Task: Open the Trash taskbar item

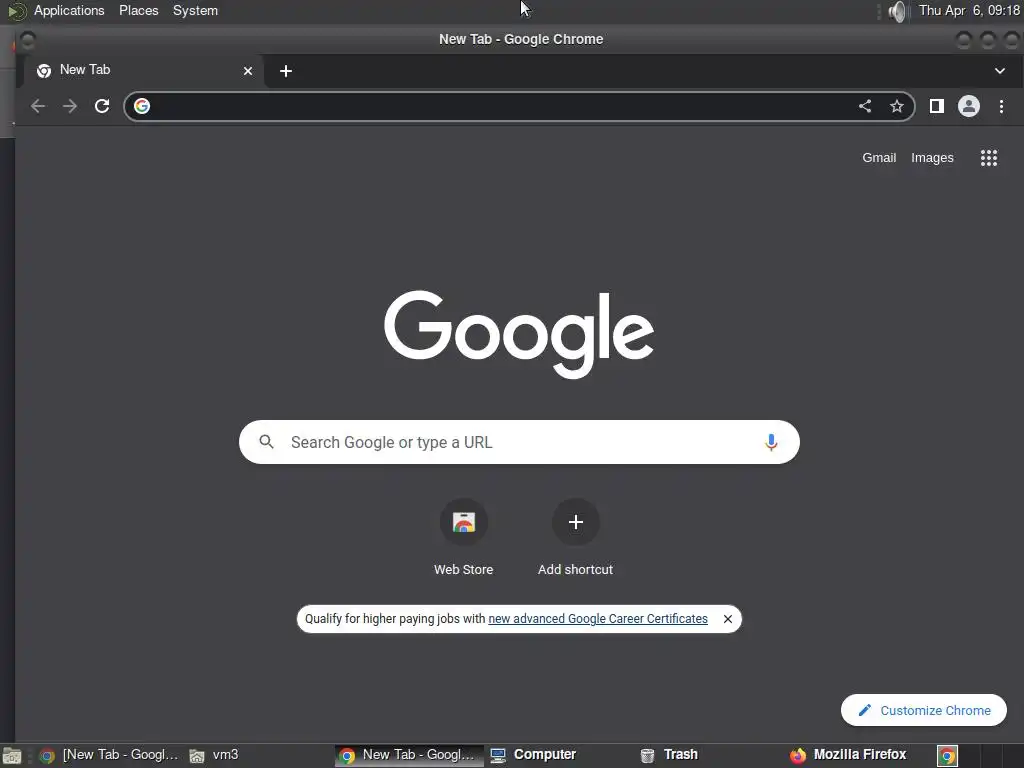Action: (x=669, y=755)
